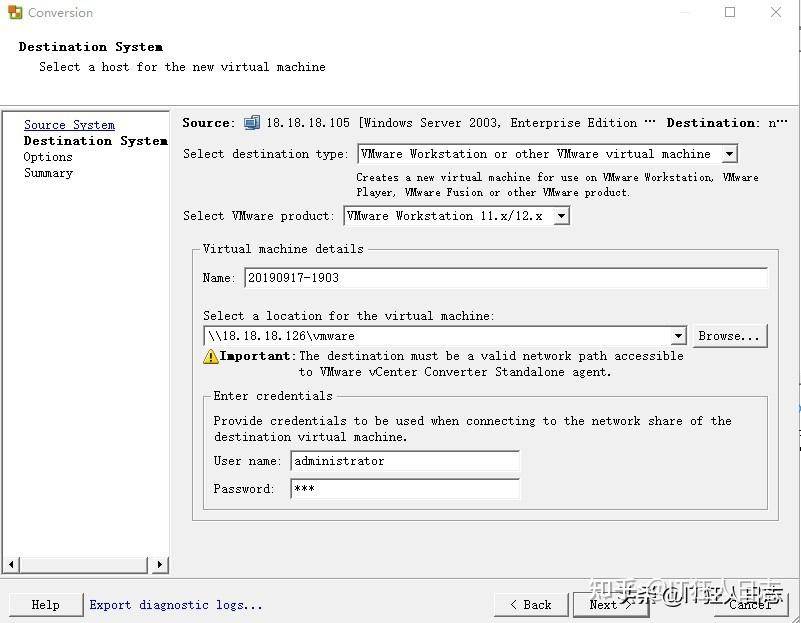The width and height of the screenshot is (801, 623).
Task: Click the Enter credentials group label
Action: [273, 396]
